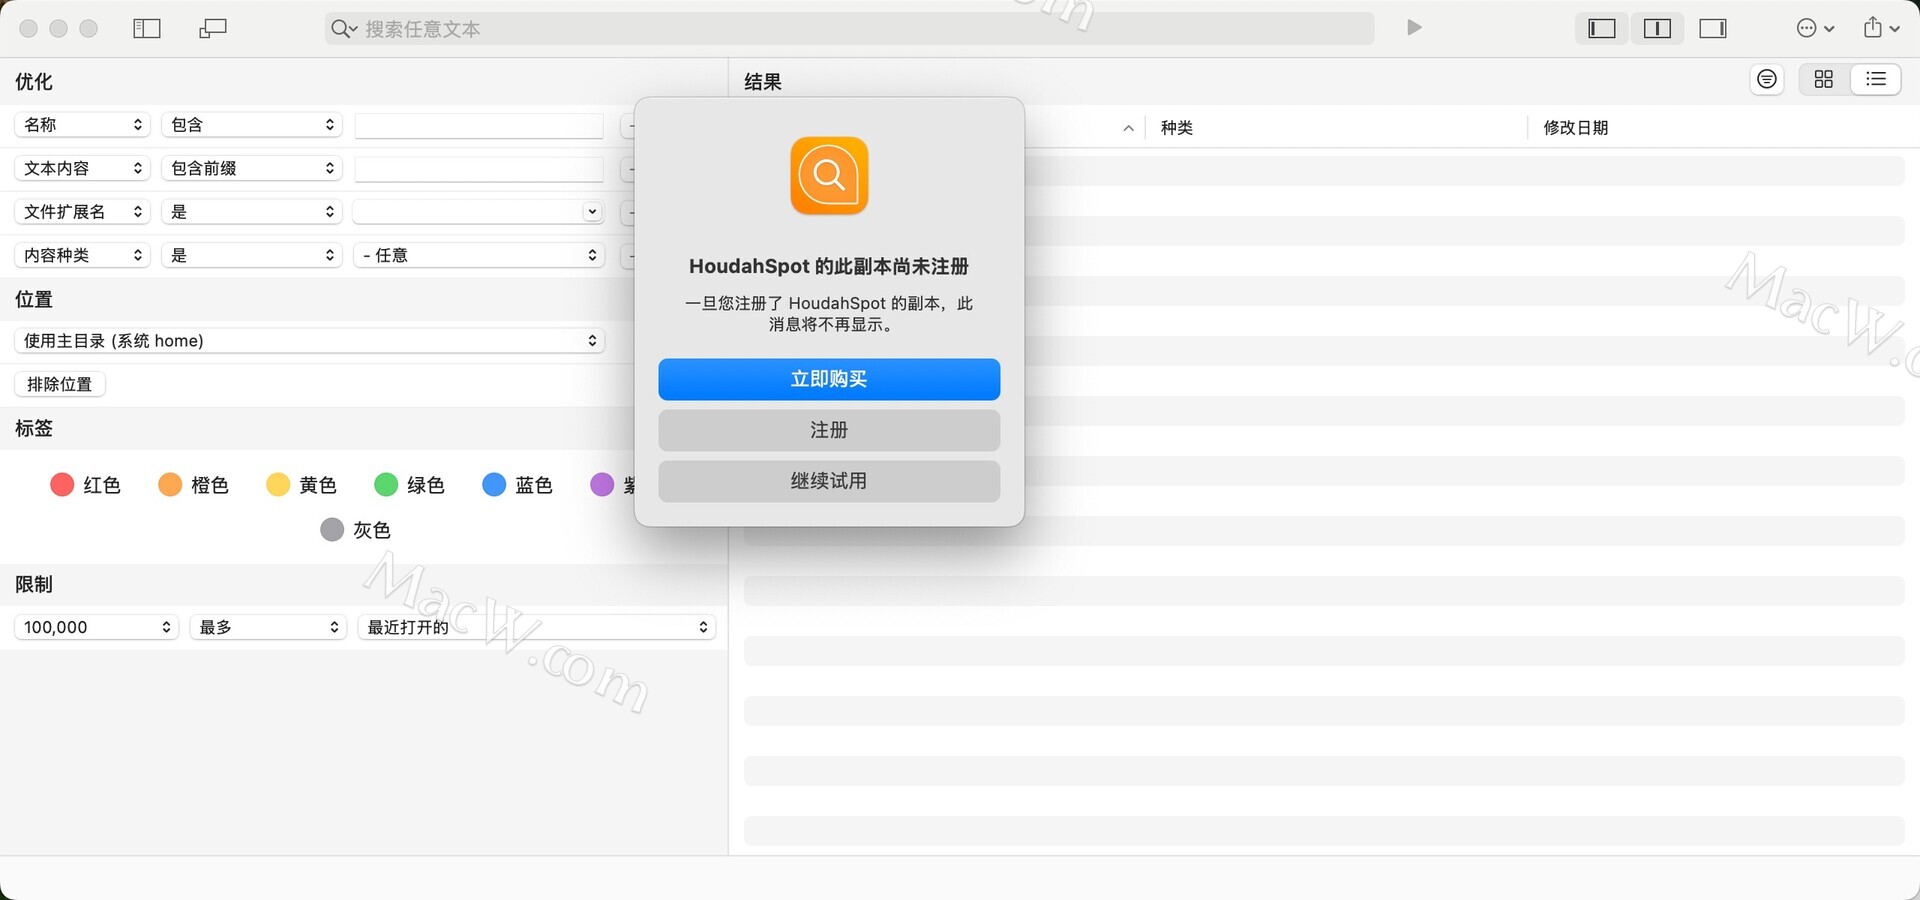The image size is (1920, 900).
Task: Expand the file extension combo box
Action: point(592,212)
